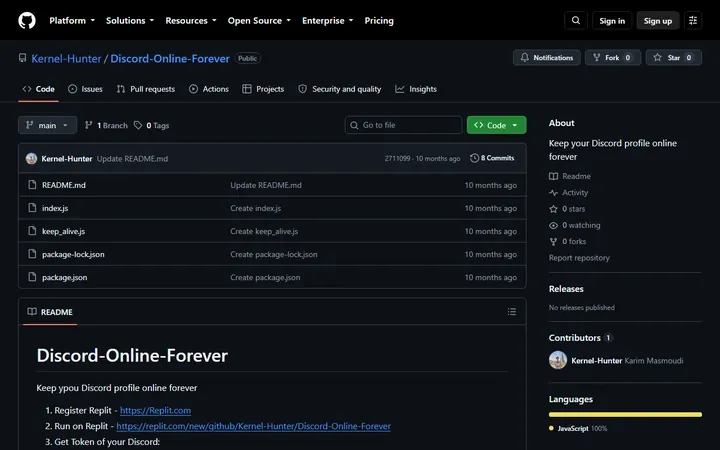
Task: Click the file icon next to keep_alive.js
Action: click(x=32, y=231)
